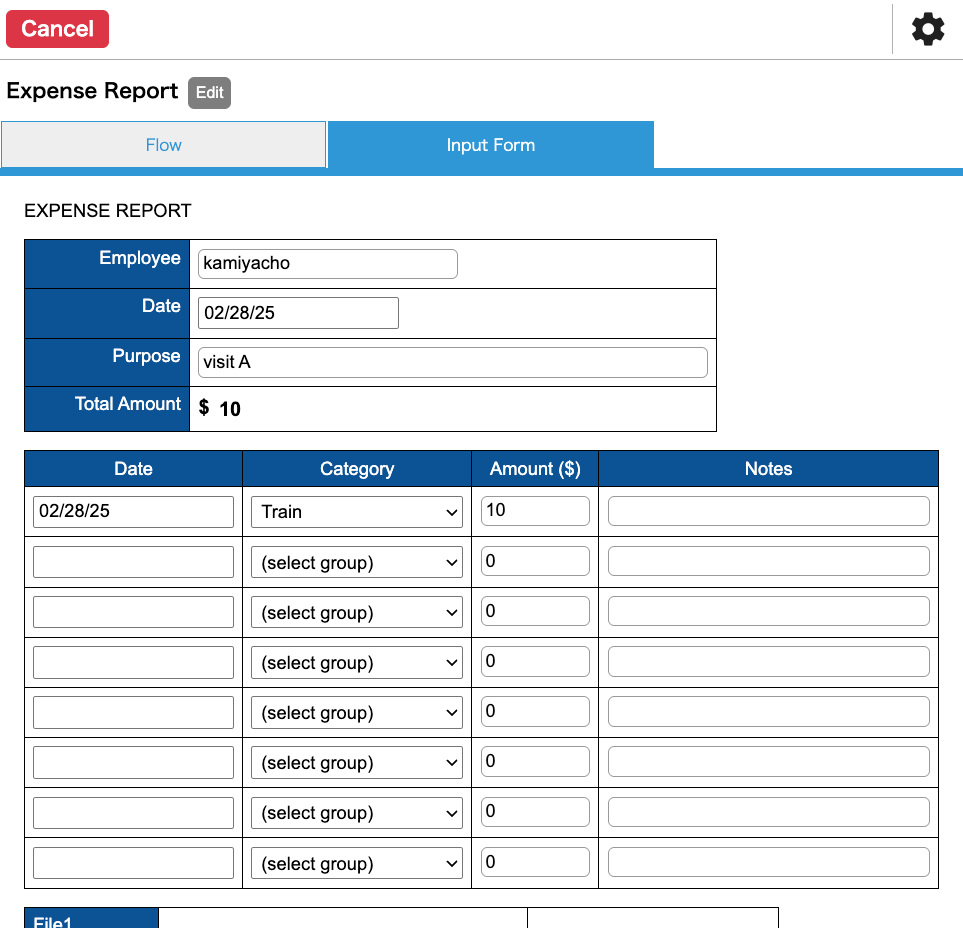963x928 pixels.
Task: Click the eighth row Notes field
Action: pos(768,862)
